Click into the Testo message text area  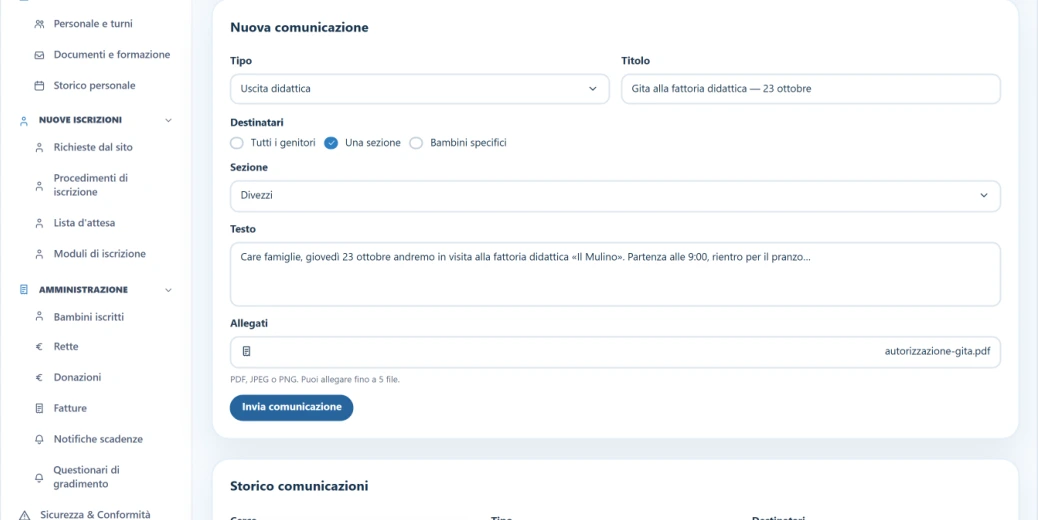615,275
